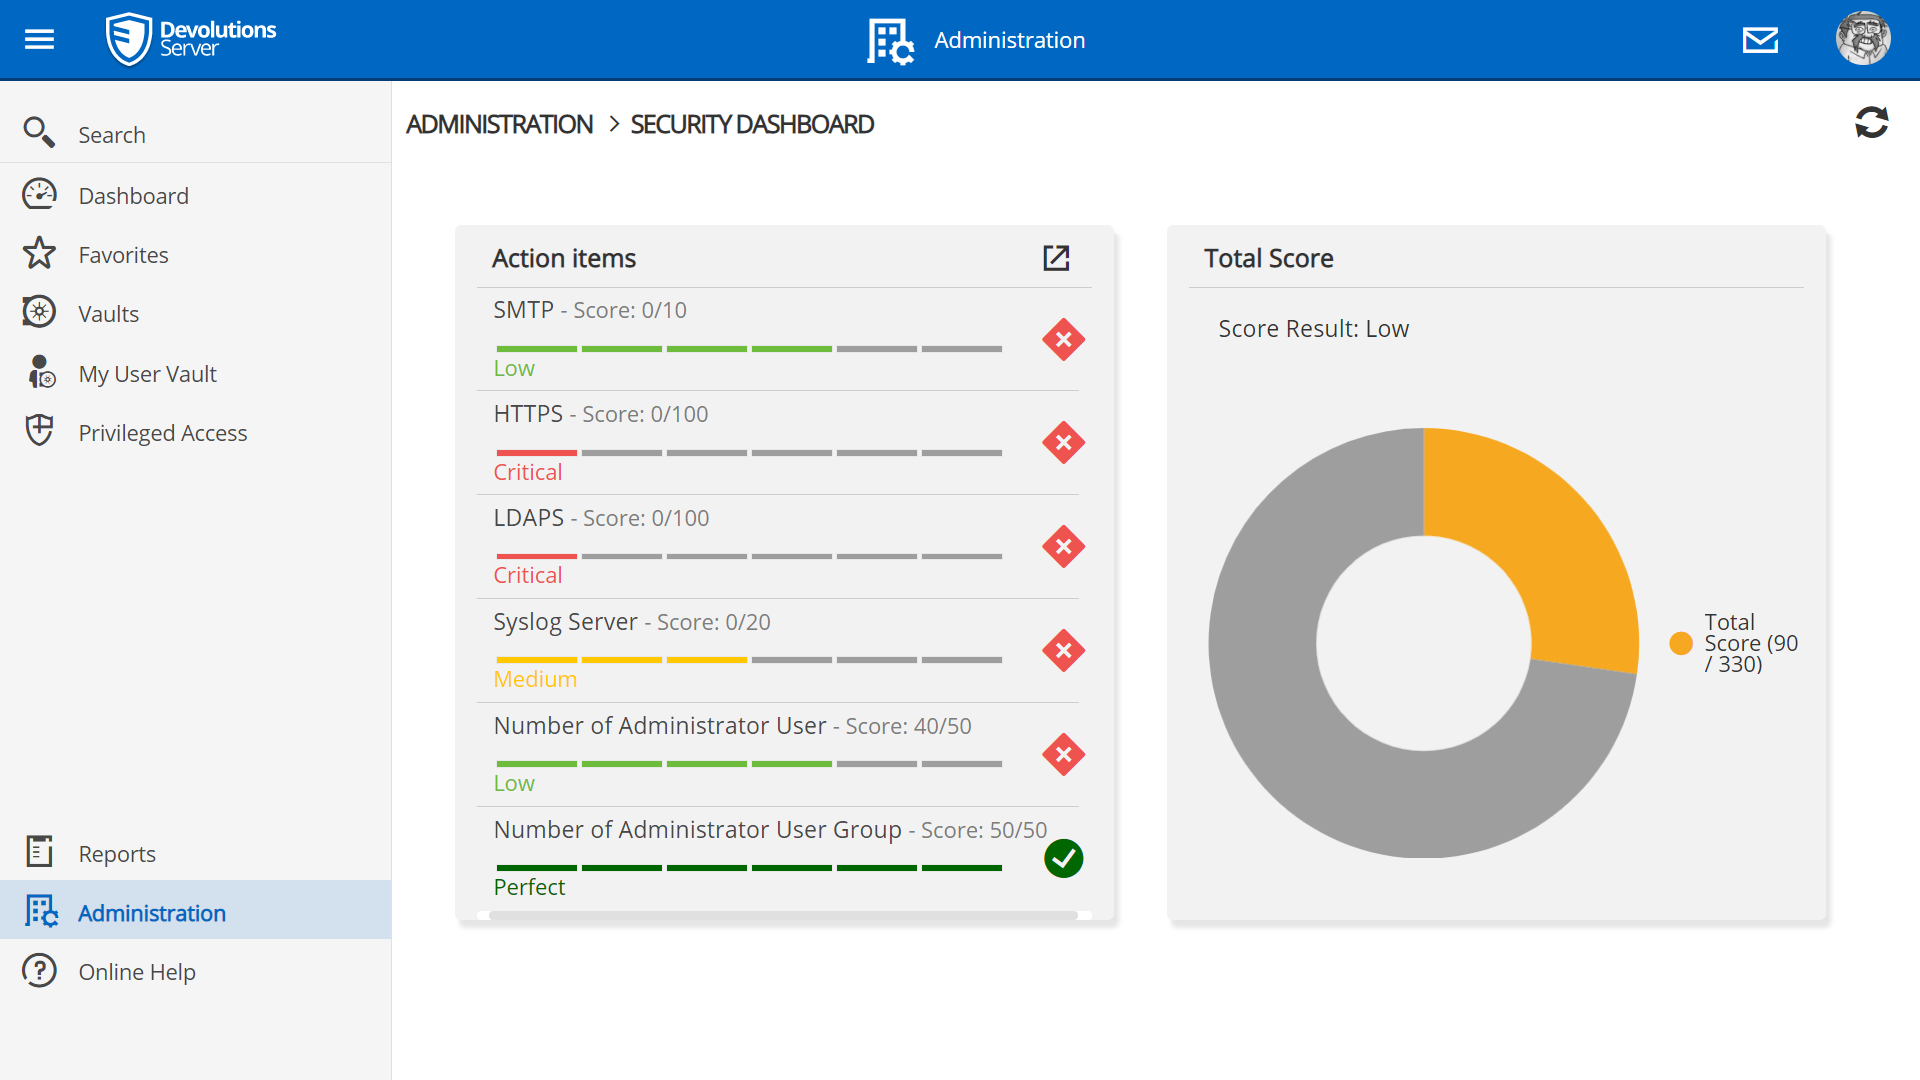Toggle Total Score legend orange swatch
The image size is (1920, 1080).
tap(1681, 643)
